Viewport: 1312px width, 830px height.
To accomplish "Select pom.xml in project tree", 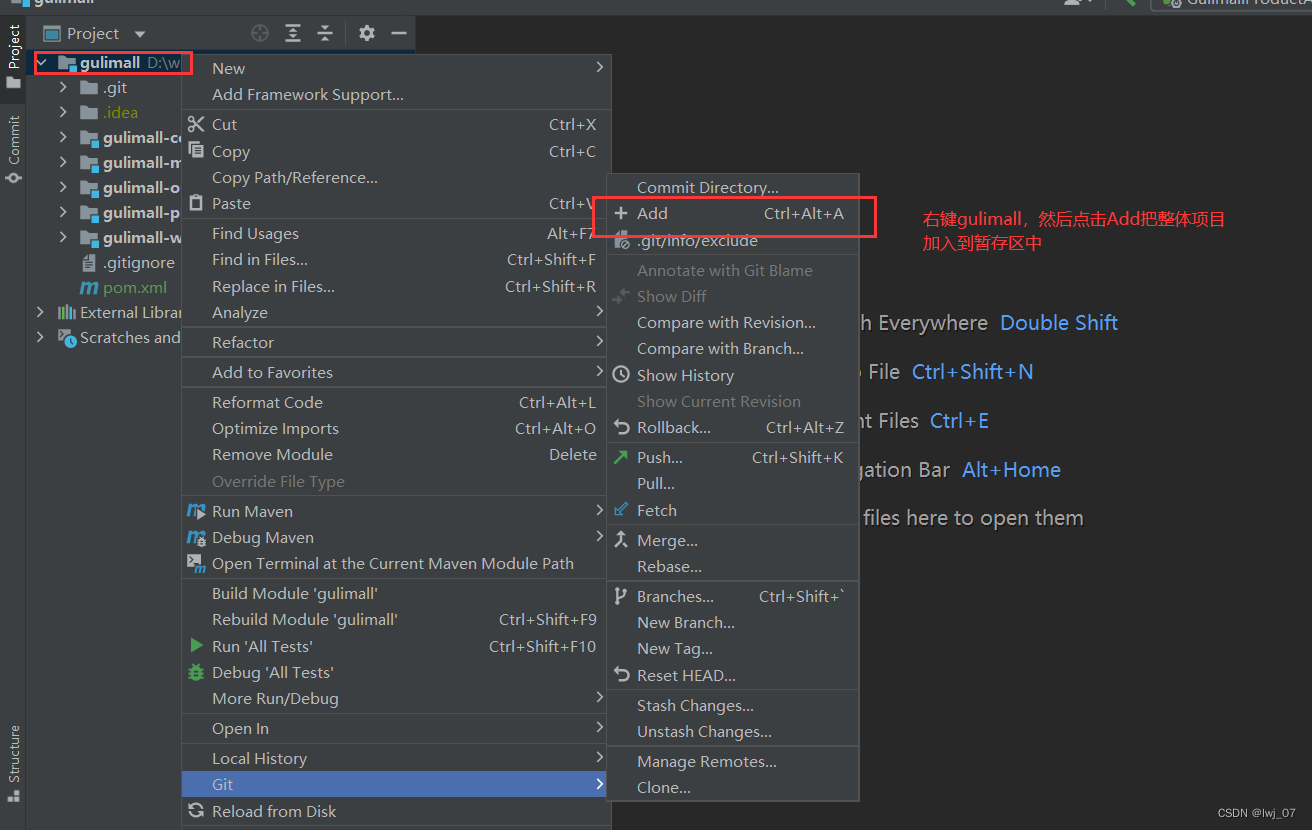I will 123,288.
